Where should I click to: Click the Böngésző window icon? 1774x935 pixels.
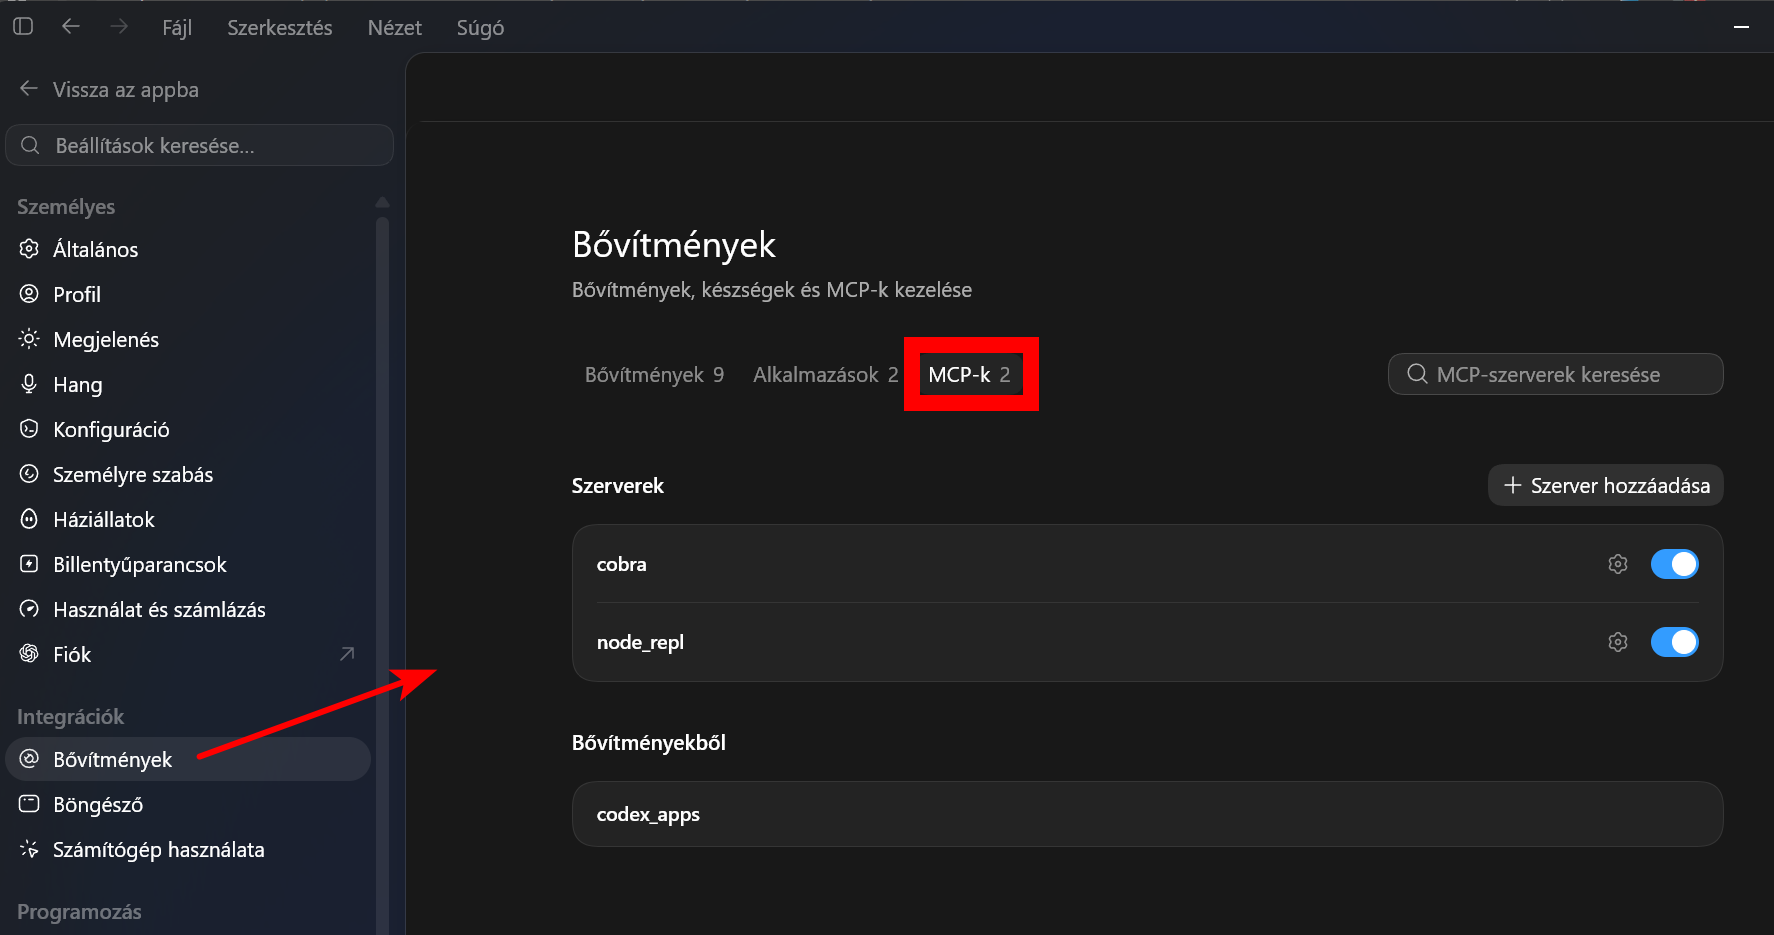(x=29, y=804)
